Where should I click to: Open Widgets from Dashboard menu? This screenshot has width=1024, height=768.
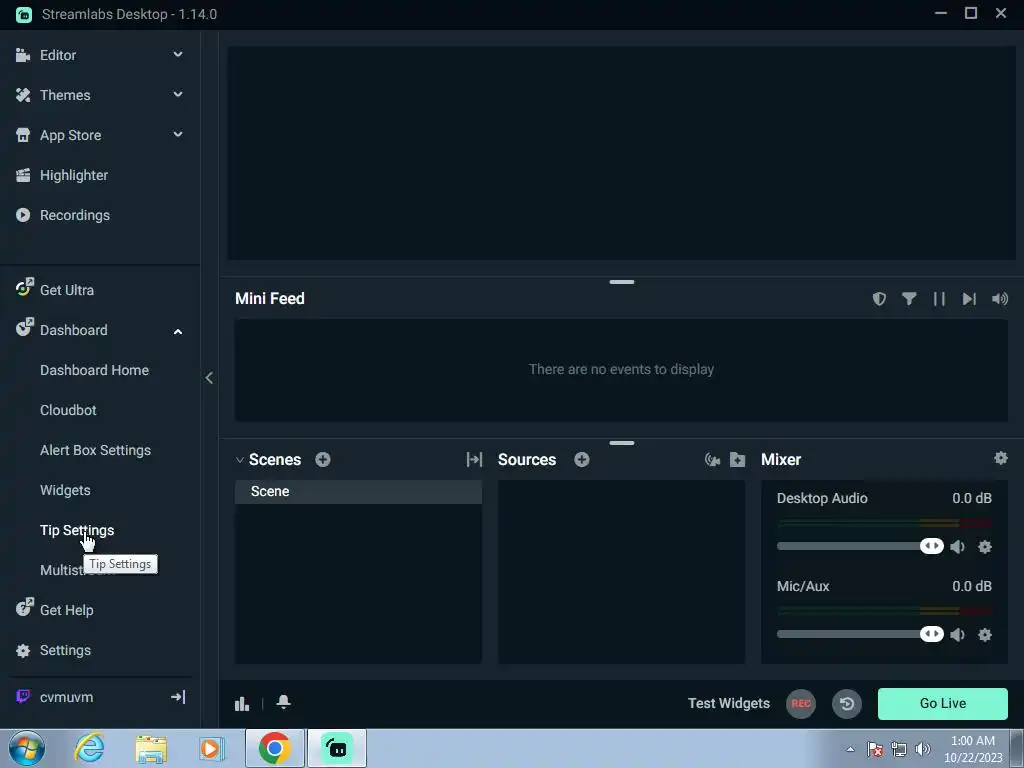pyautogui.click(x=65, y=490)
